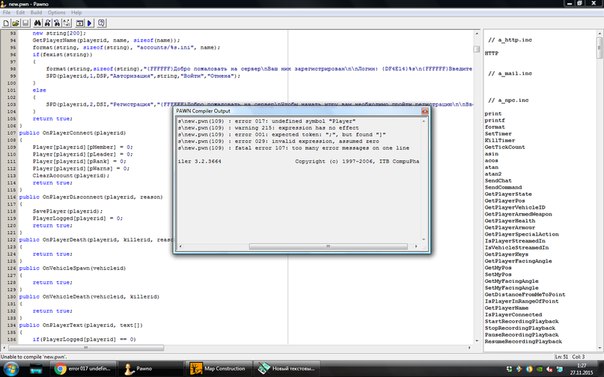Click the compiler output scroll left arrow
Image resolution: width=604 pixels, height=377 pixels.
[180, 246]
